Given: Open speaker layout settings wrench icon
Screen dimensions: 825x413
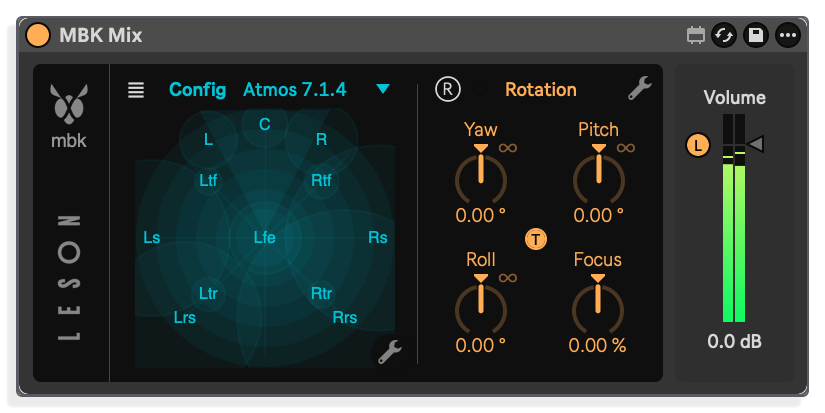Looking at the screenshot, I should point(389,351).
